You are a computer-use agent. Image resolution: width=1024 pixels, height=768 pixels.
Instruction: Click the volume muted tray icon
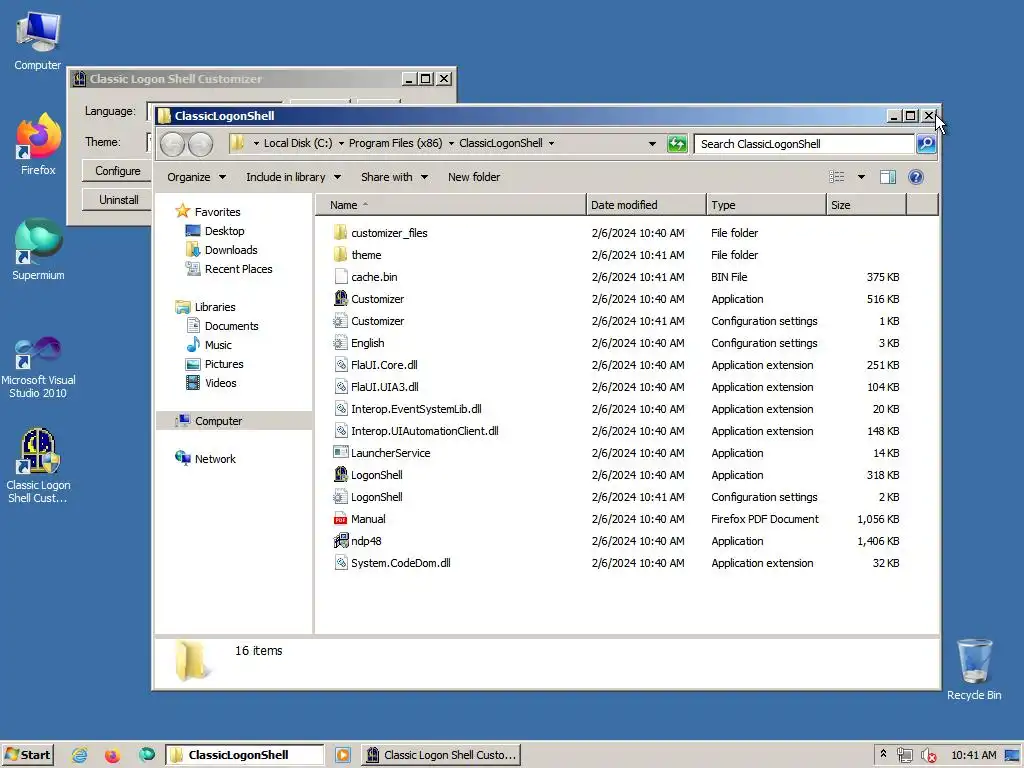tap(929, 756)
